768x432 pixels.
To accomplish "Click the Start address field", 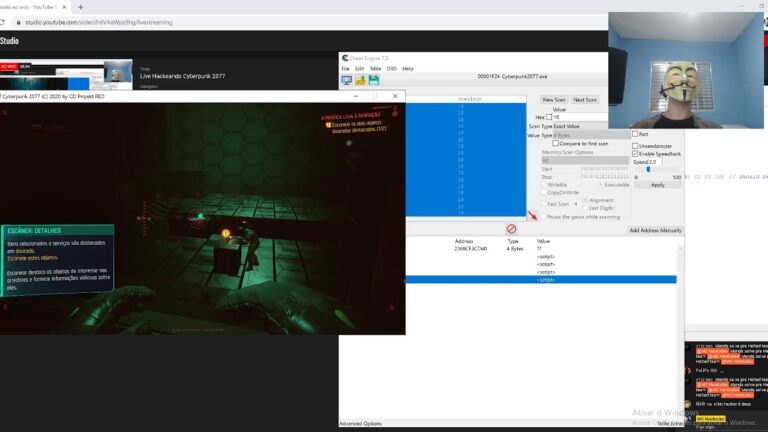I will click(x=604, y=169).
